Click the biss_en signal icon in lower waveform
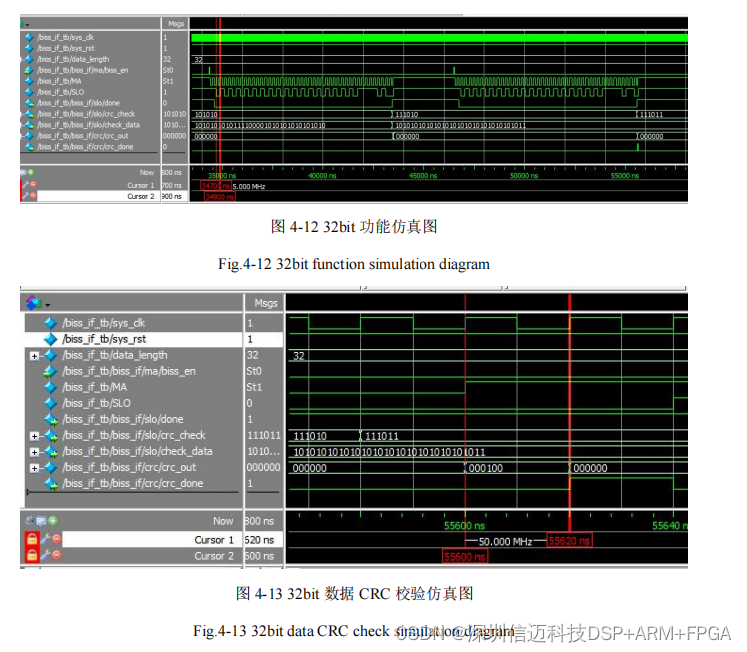Image resolution: width=747 pixels, height=652 pixels. point(51,371)
